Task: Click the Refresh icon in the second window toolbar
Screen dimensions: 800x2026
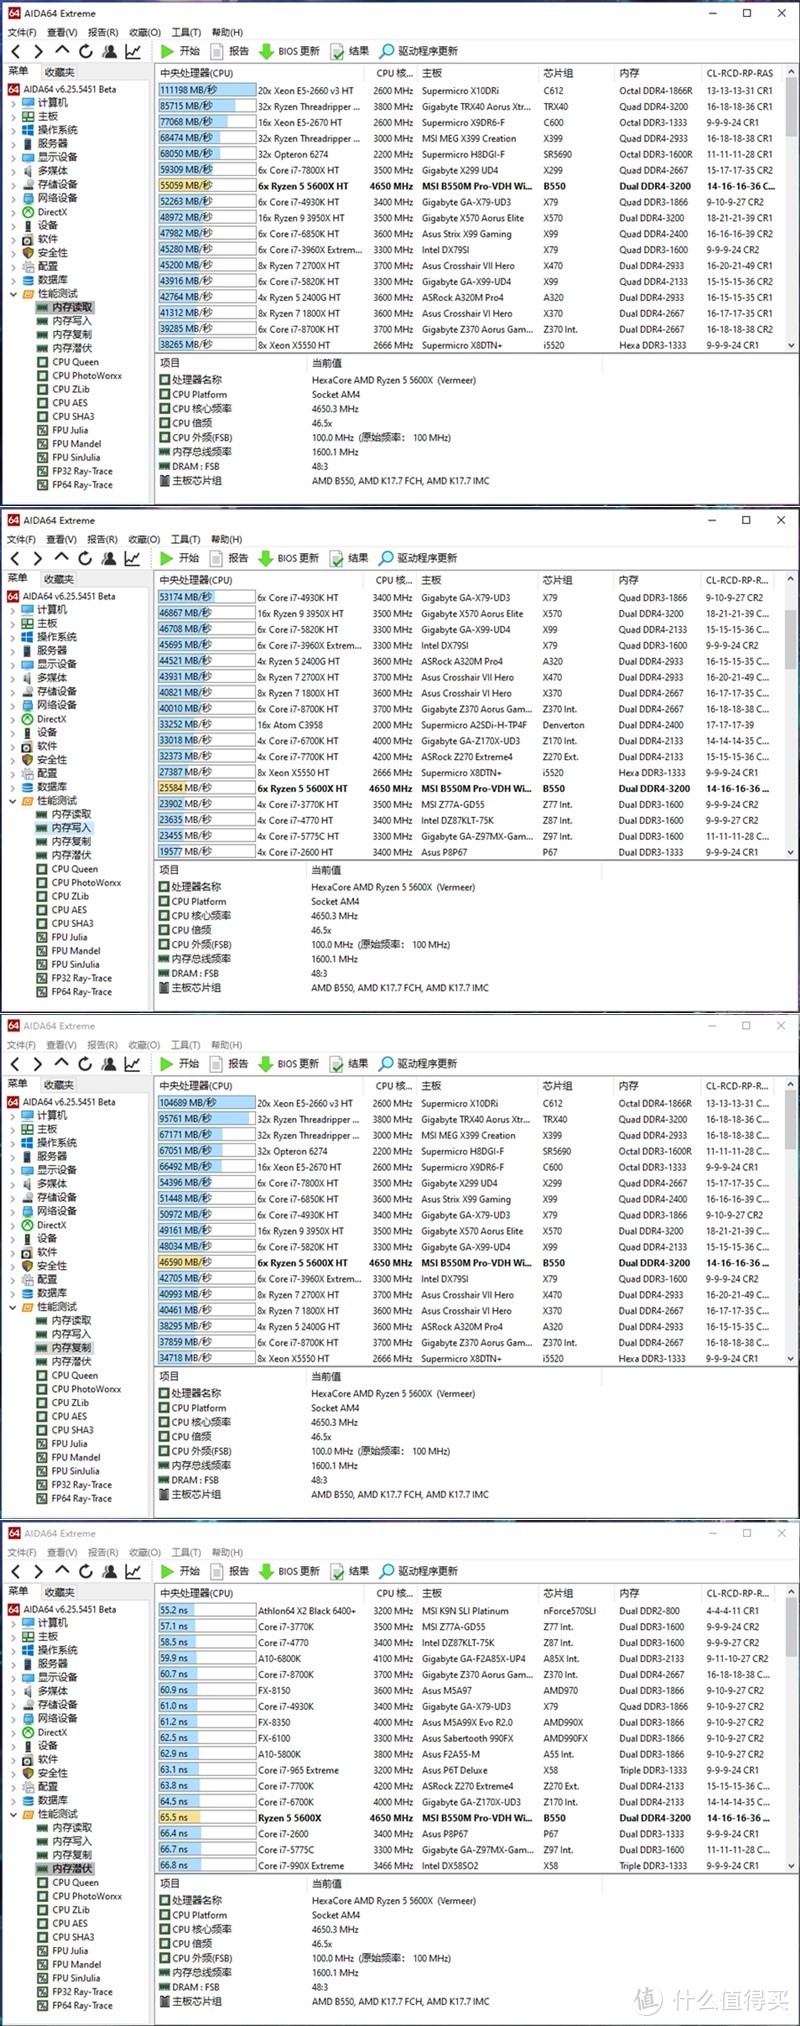Action: 85,558
